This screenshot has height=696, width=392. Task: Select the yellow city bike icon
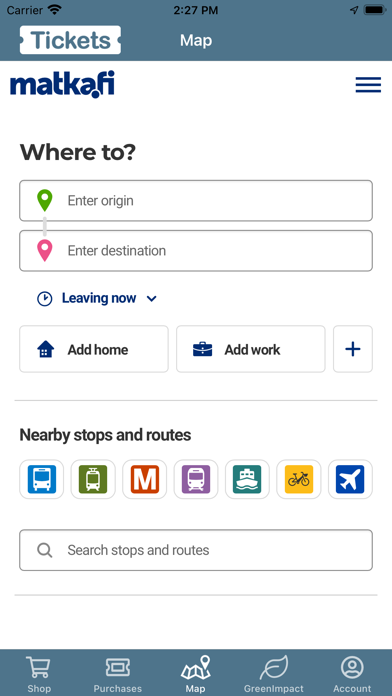[299, 479]
